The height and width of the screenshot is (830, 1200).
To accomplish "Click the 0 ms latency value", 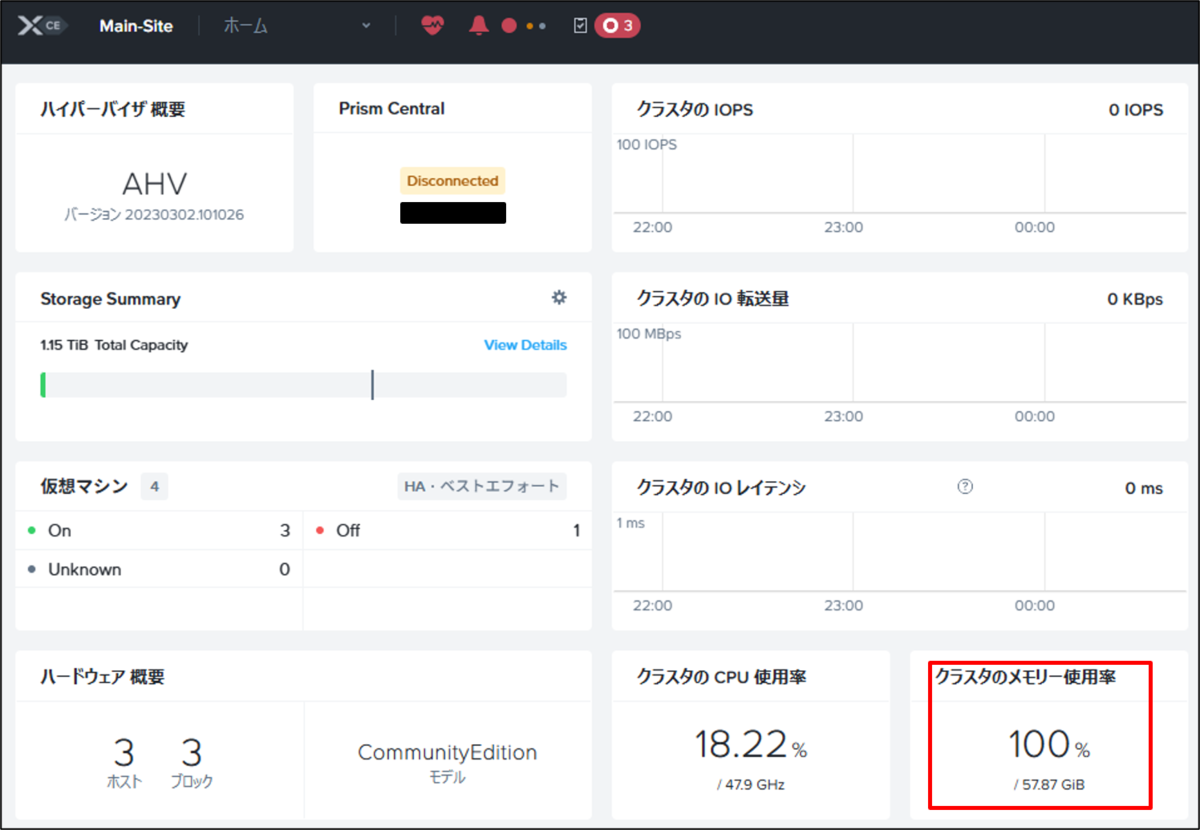I will click(x=1144, y=488).
